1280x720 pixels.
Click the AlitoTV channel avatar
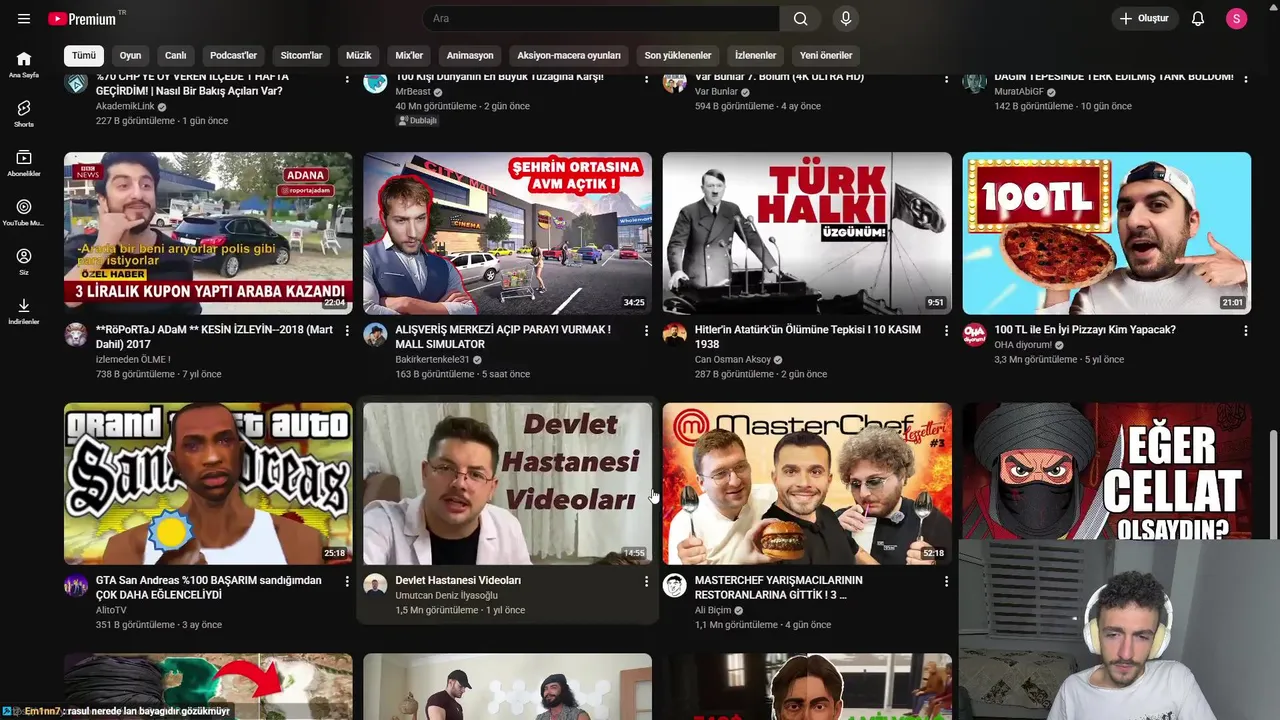click(x=76, y=585)
